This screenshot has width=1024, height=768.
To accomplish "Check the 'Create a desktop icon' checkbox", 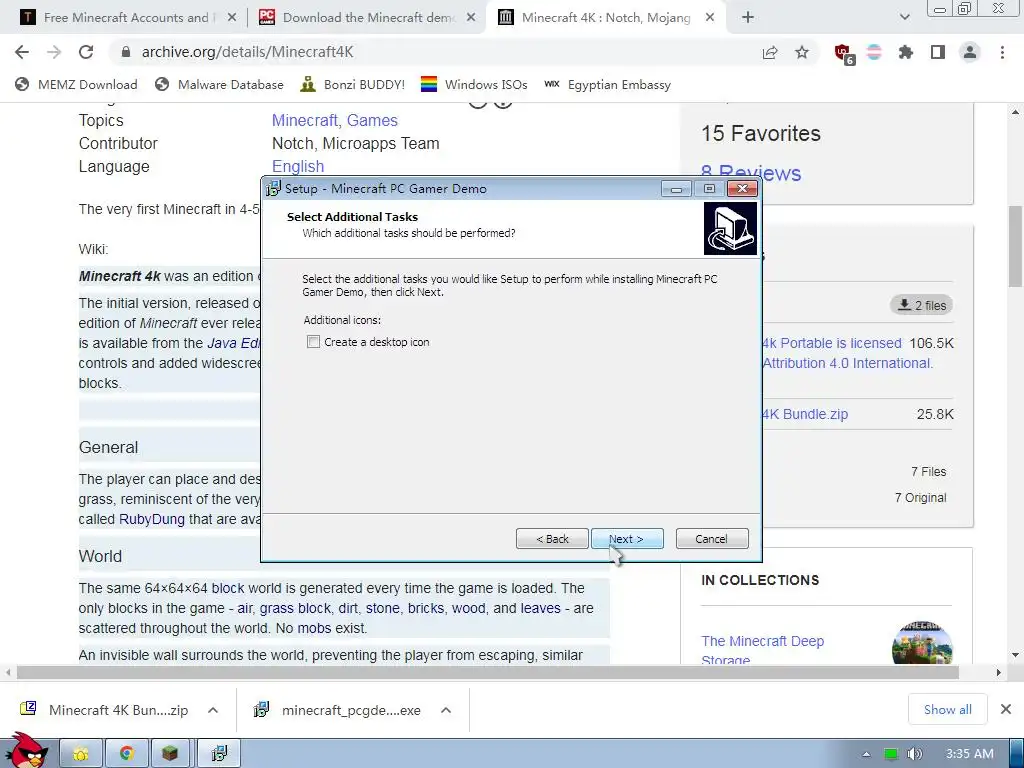I will pos(313,342).
